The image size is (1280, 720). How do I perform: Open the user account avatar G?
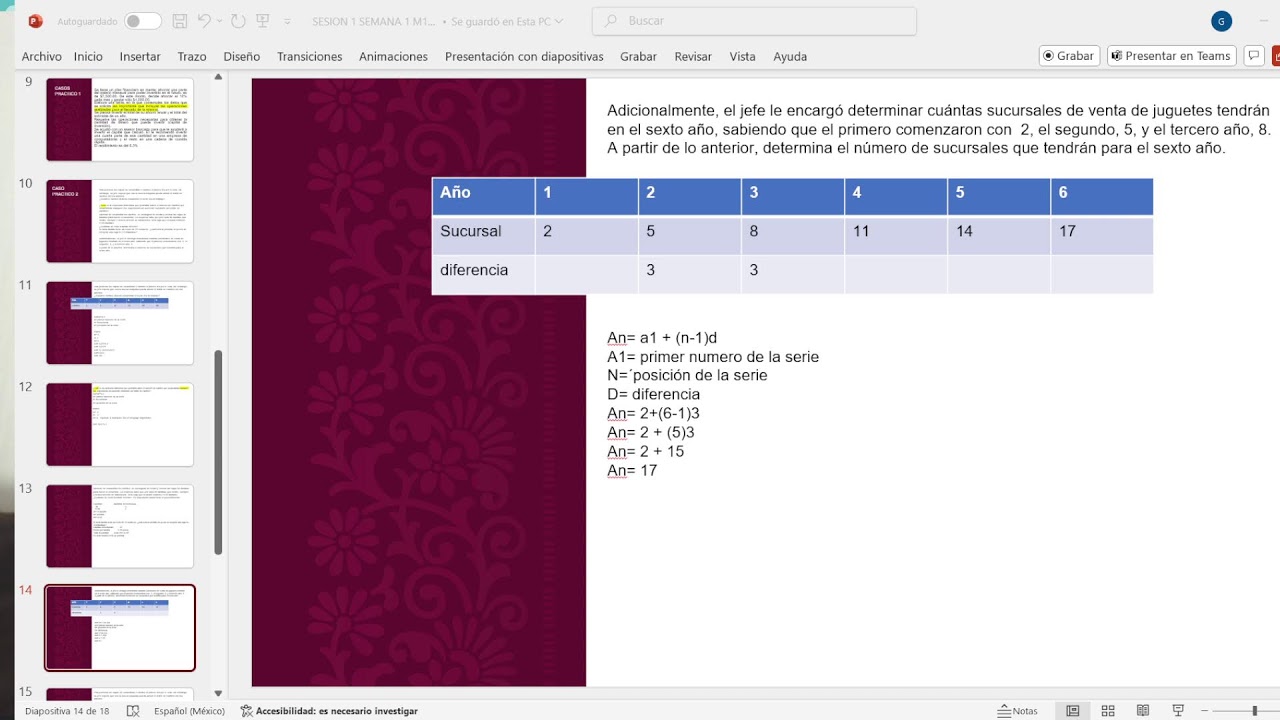click(1221, 21)
